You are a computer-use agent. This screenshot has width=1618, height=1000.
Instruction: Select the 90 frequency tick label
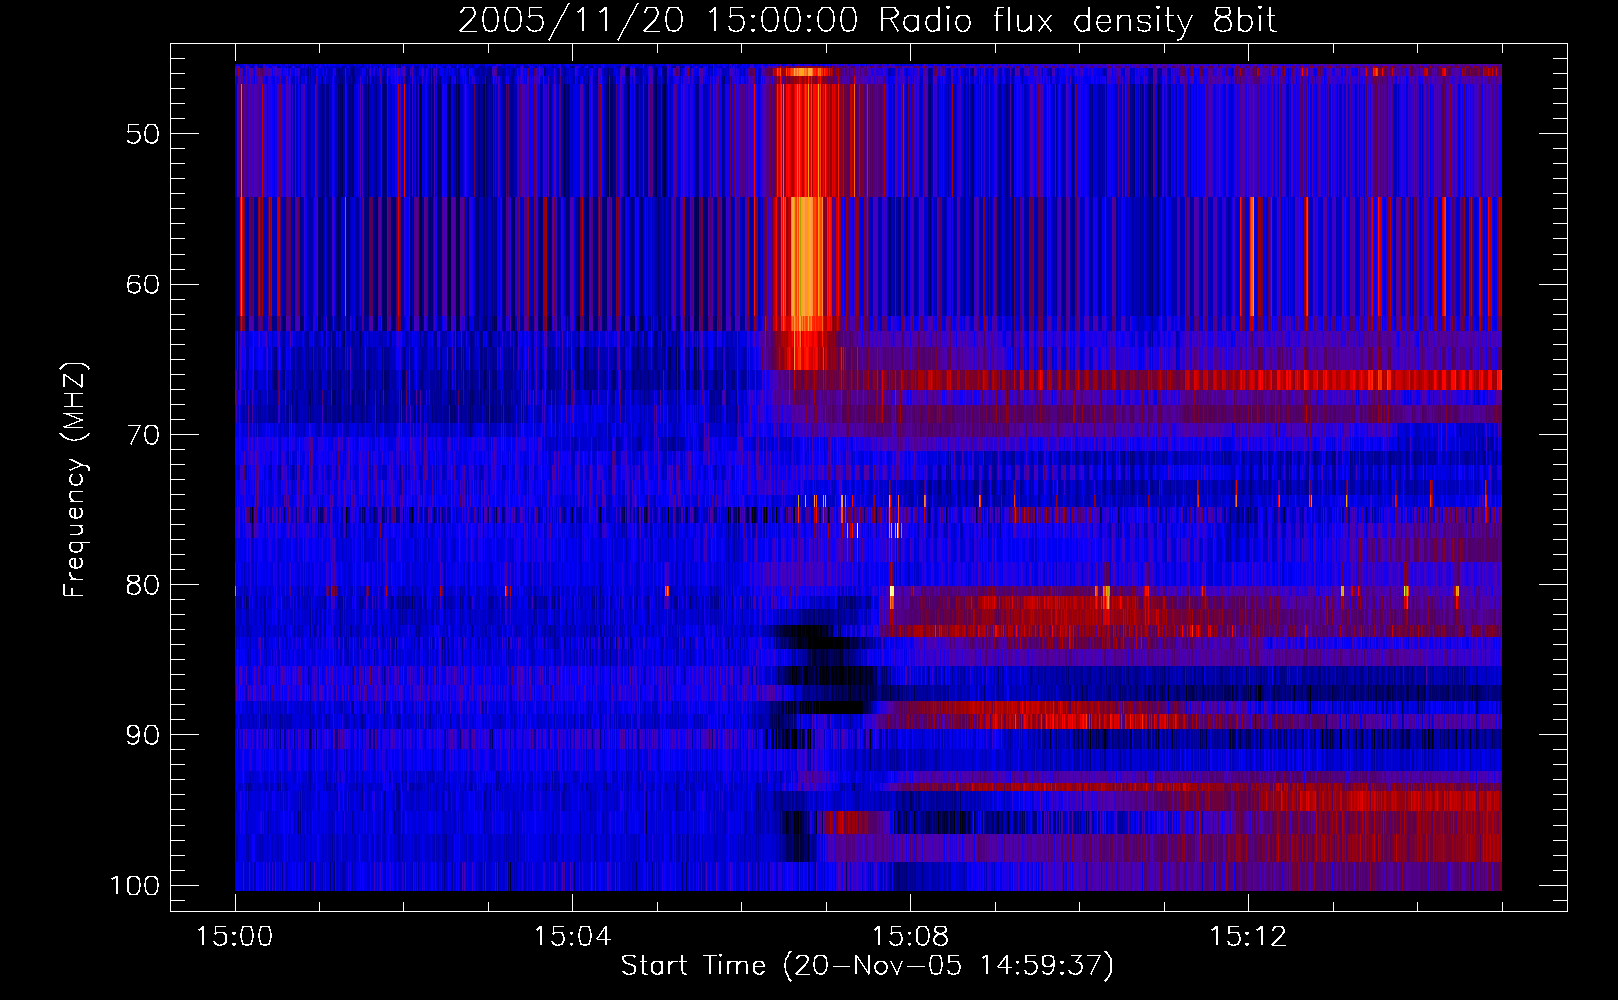point(143,735)
